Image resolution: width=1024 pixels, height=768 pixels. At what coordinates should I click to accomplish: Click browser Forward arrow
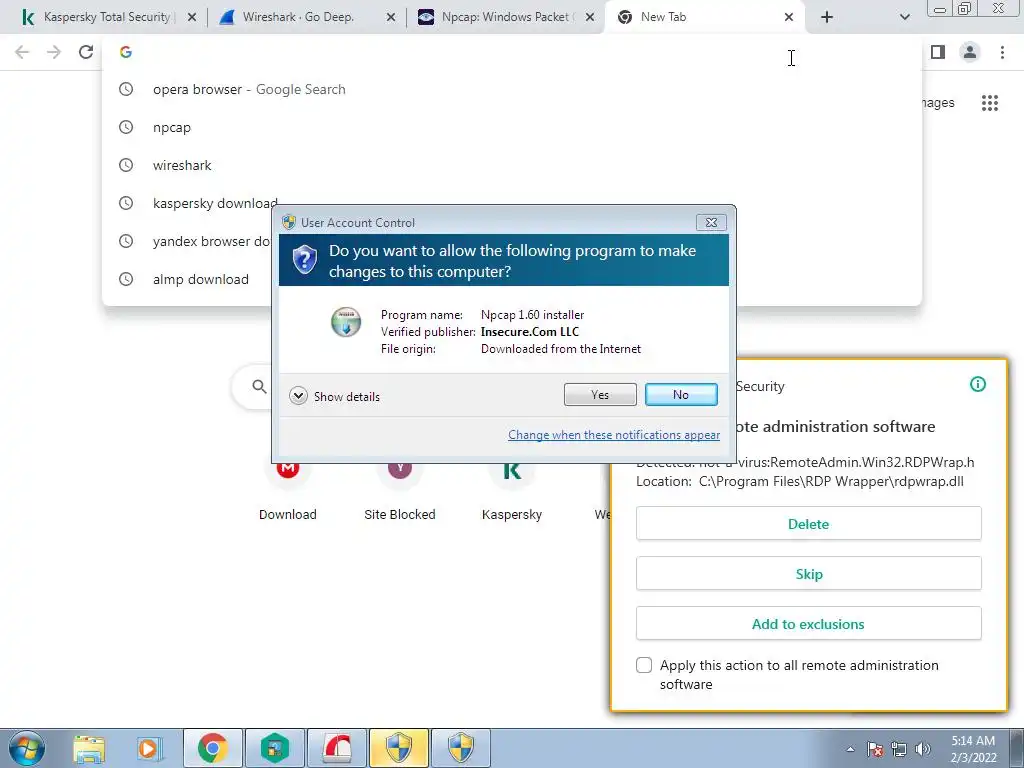coord(54,52)
